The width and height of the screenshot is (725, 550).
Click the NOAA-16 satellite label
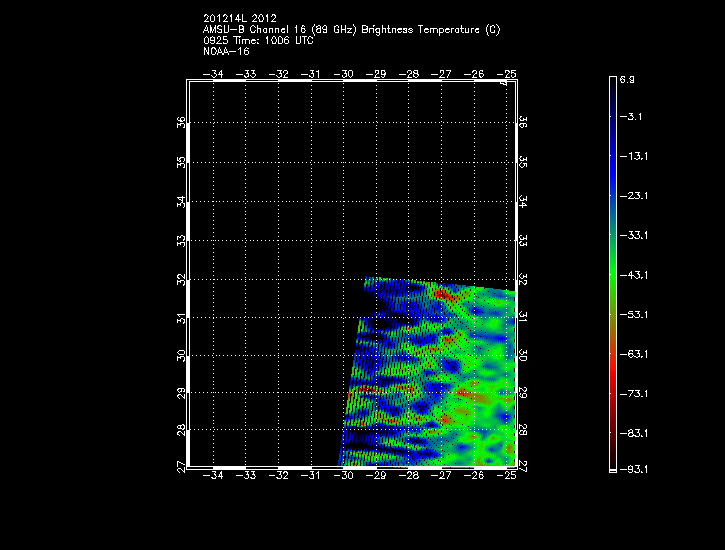pyautogui.click(x=225, y=51)
